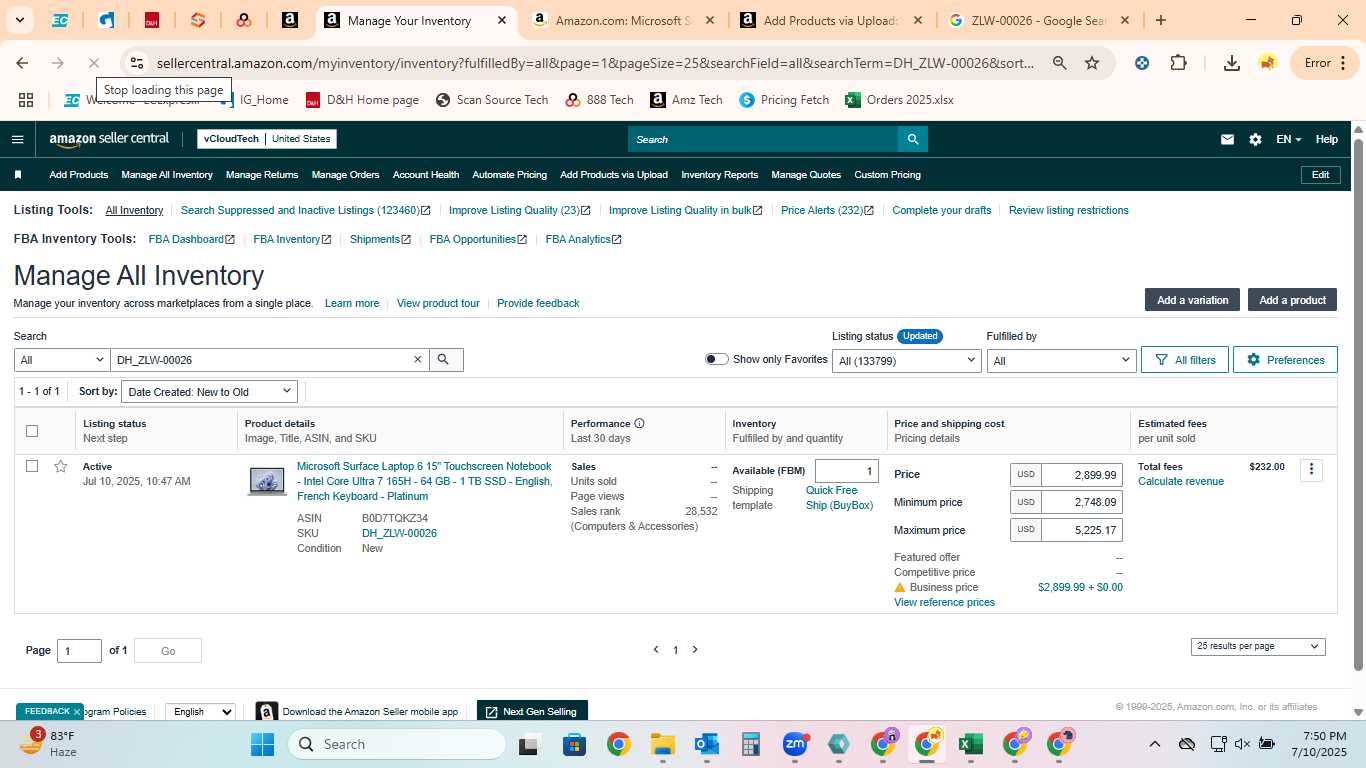Screen dimensions: 1366x768
Task: Click the Add a product button
Action: (x=1292, y=300)
